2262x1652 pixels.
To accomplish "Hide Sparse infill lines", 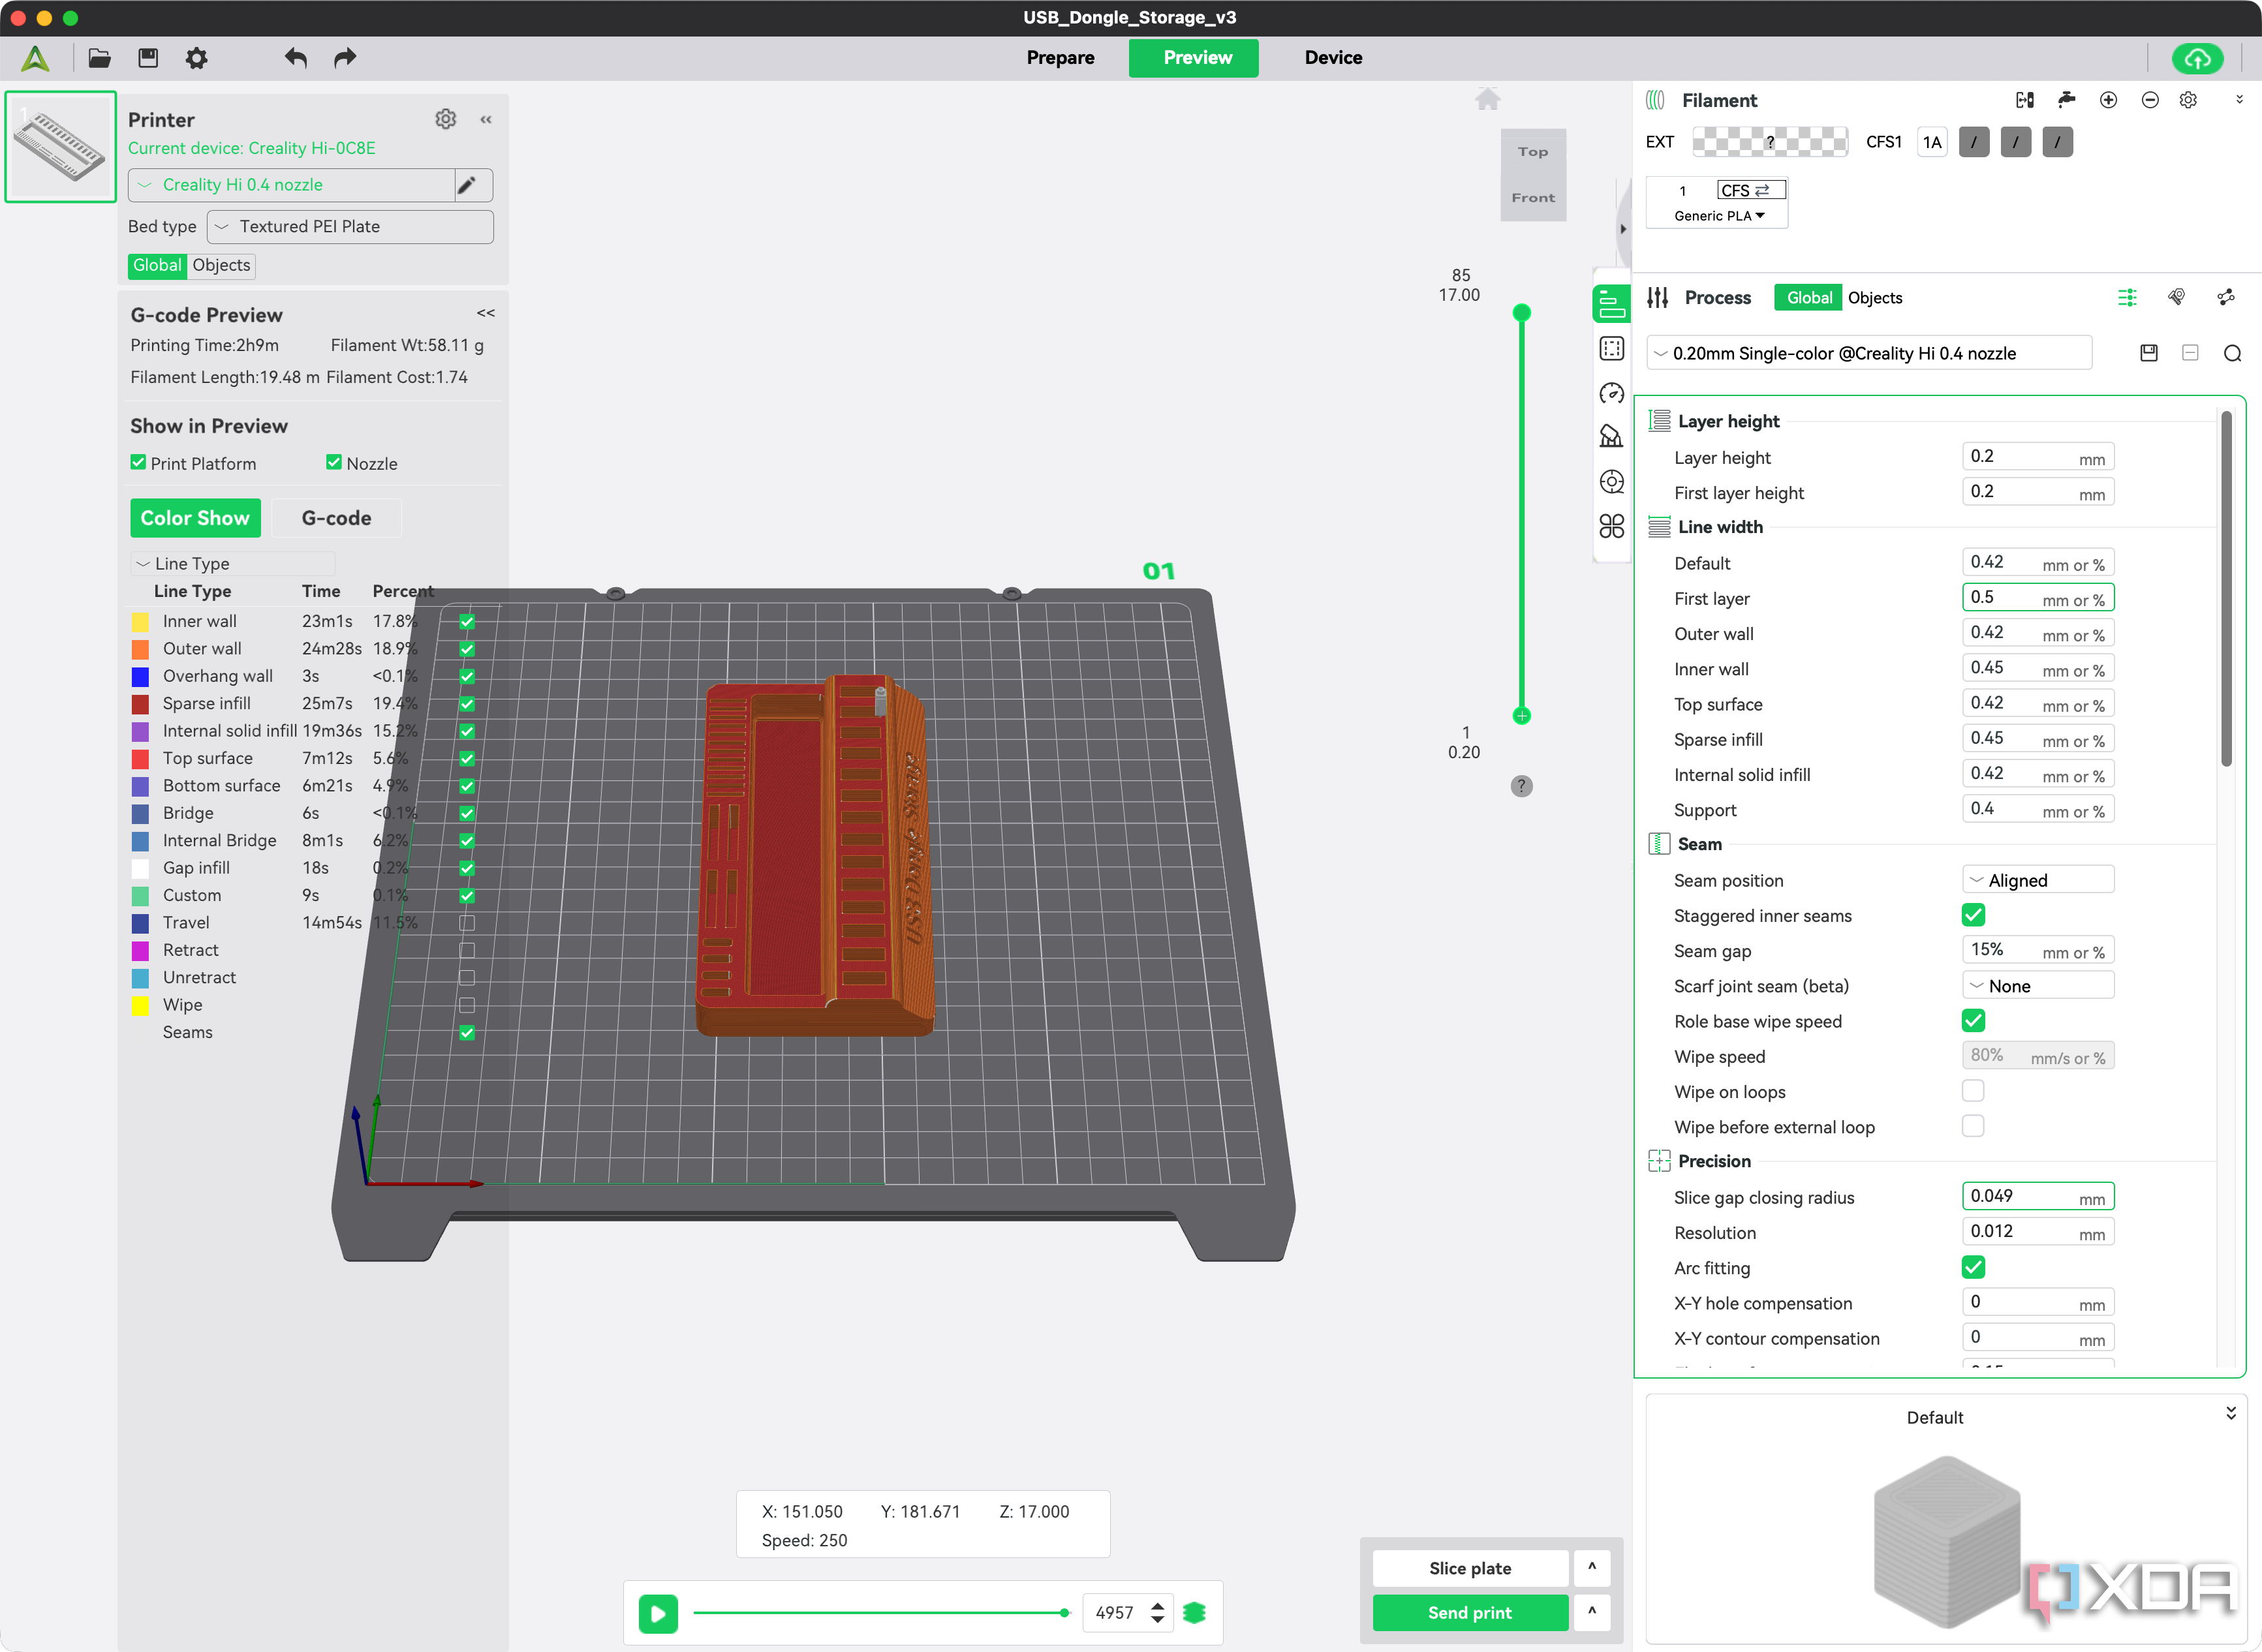I will click(x=467, y=704).
